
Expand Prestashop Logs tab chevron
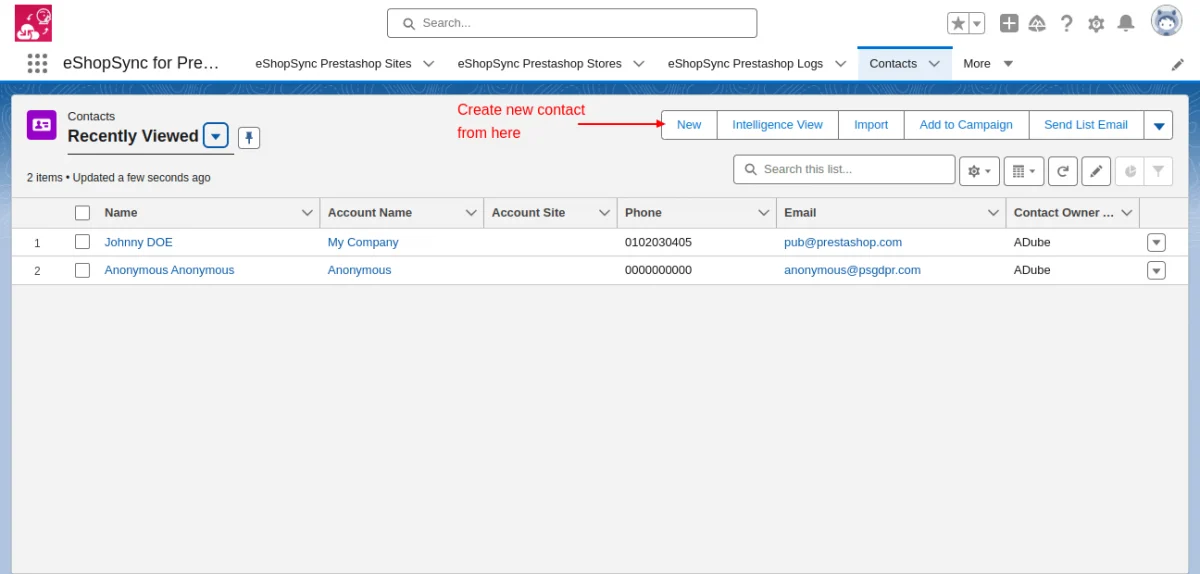tap(840, 63)
